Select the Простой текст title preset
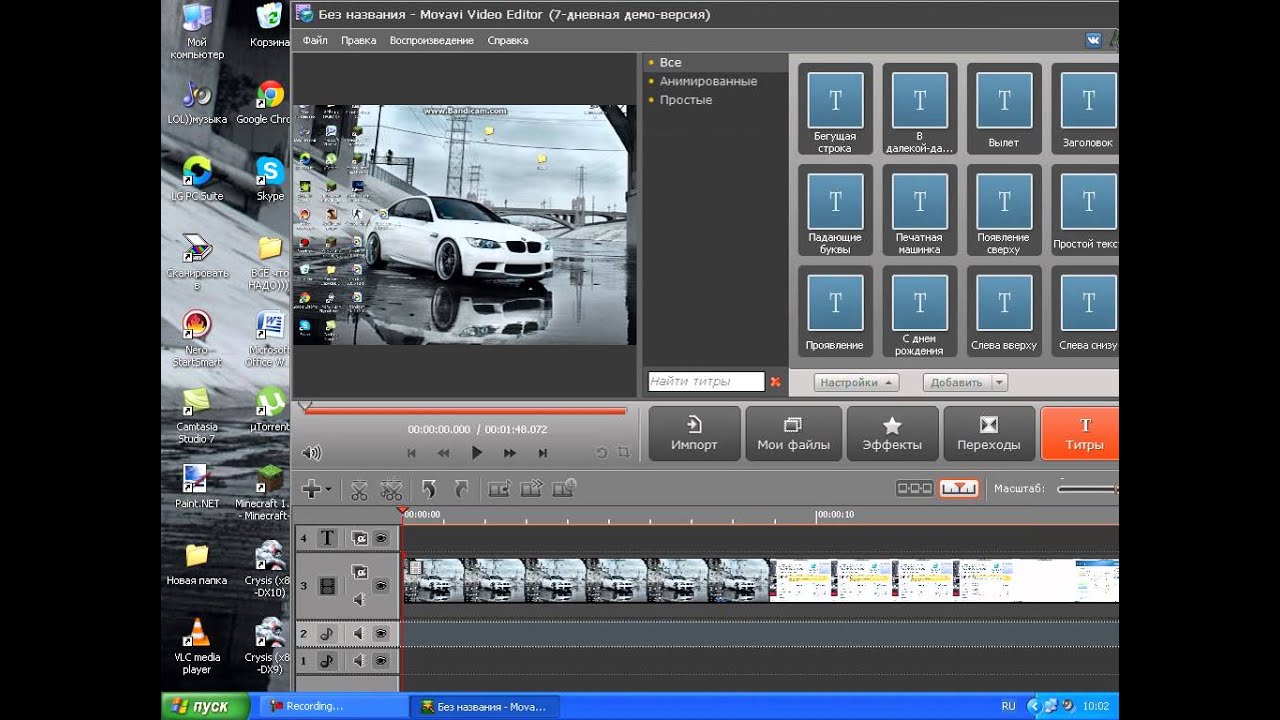 (x=1087, y=211)
